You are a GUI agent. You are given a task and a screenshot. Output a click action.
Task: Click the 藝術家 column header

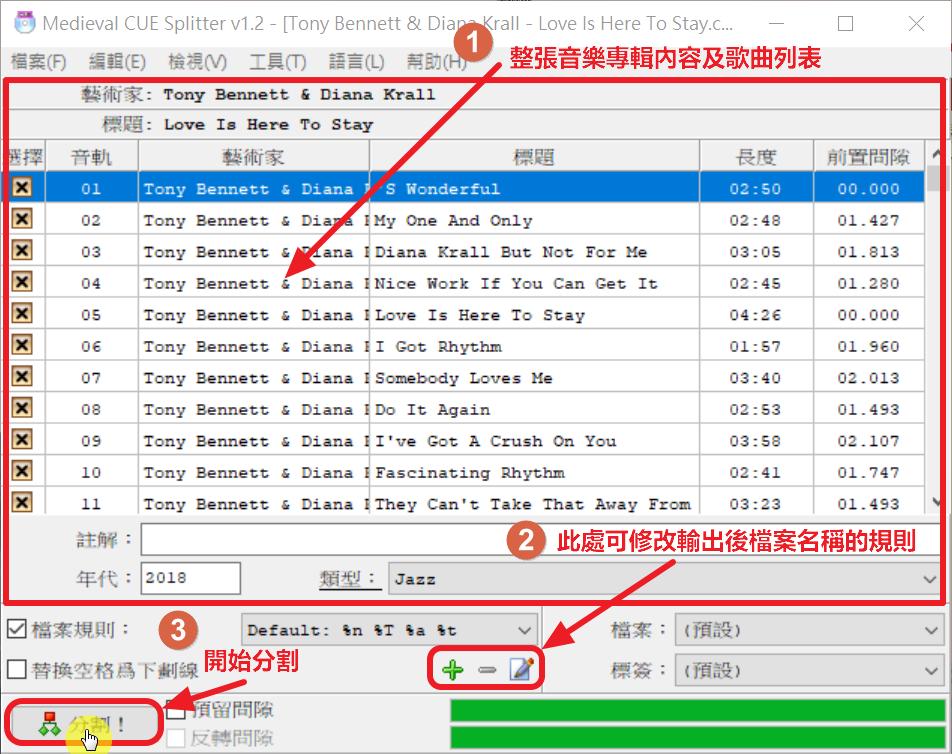[254, 157]
